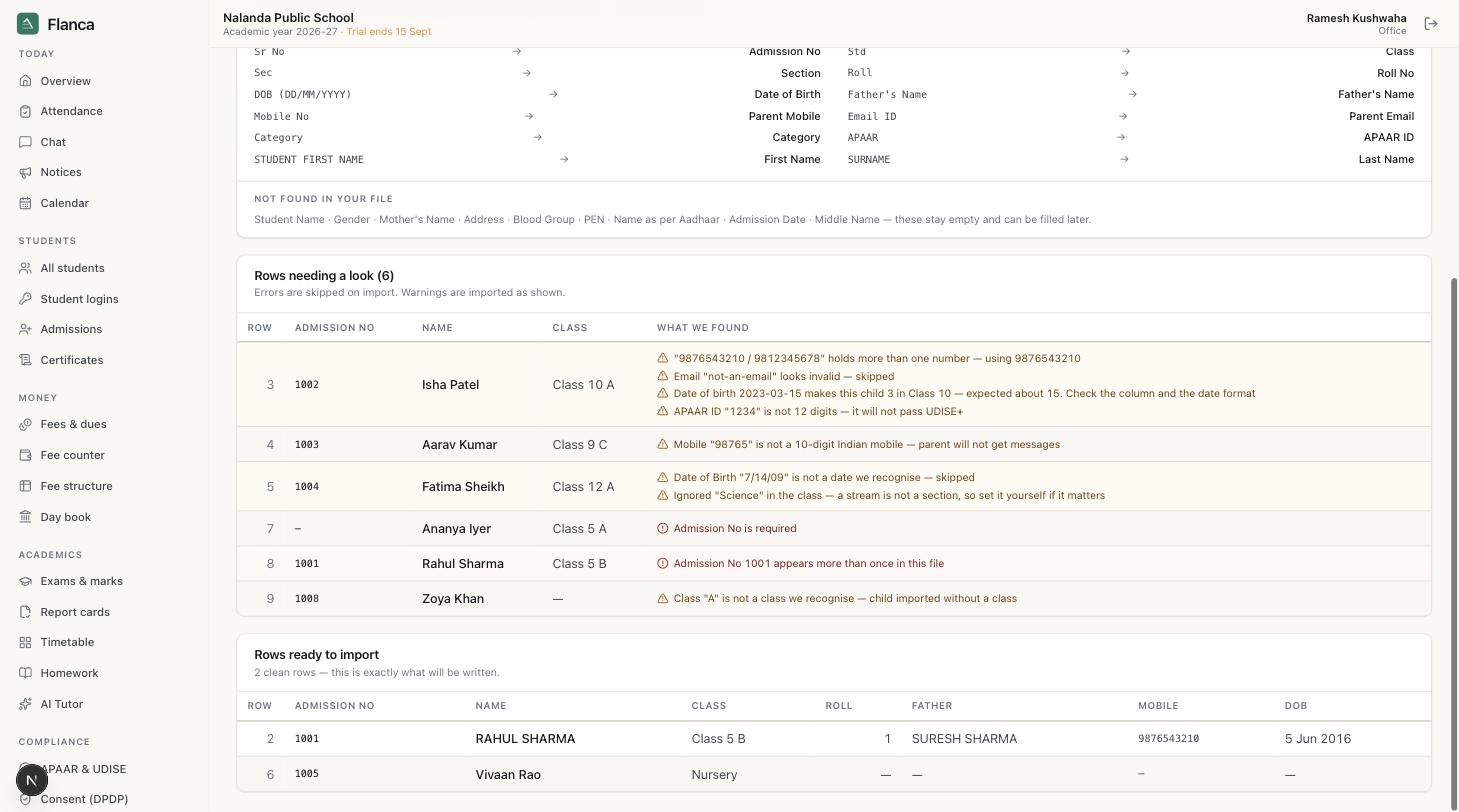Click the Student logins key icon
1459x812 pixels.
click(x=26, y=299)
